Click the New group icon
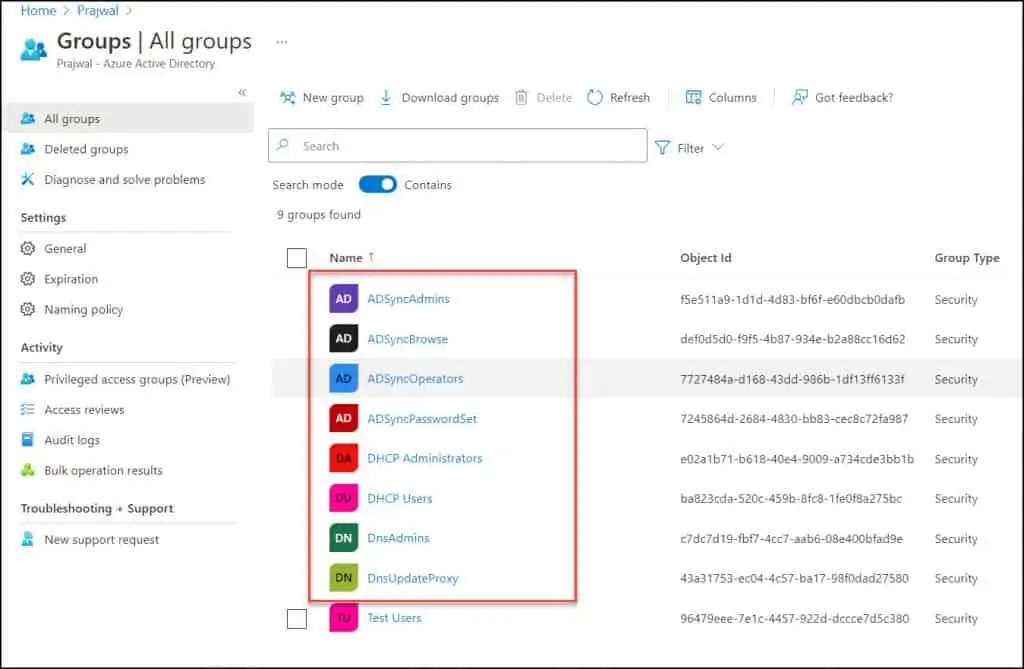This screenshot has width=1024, height=669. click(287, 97)
